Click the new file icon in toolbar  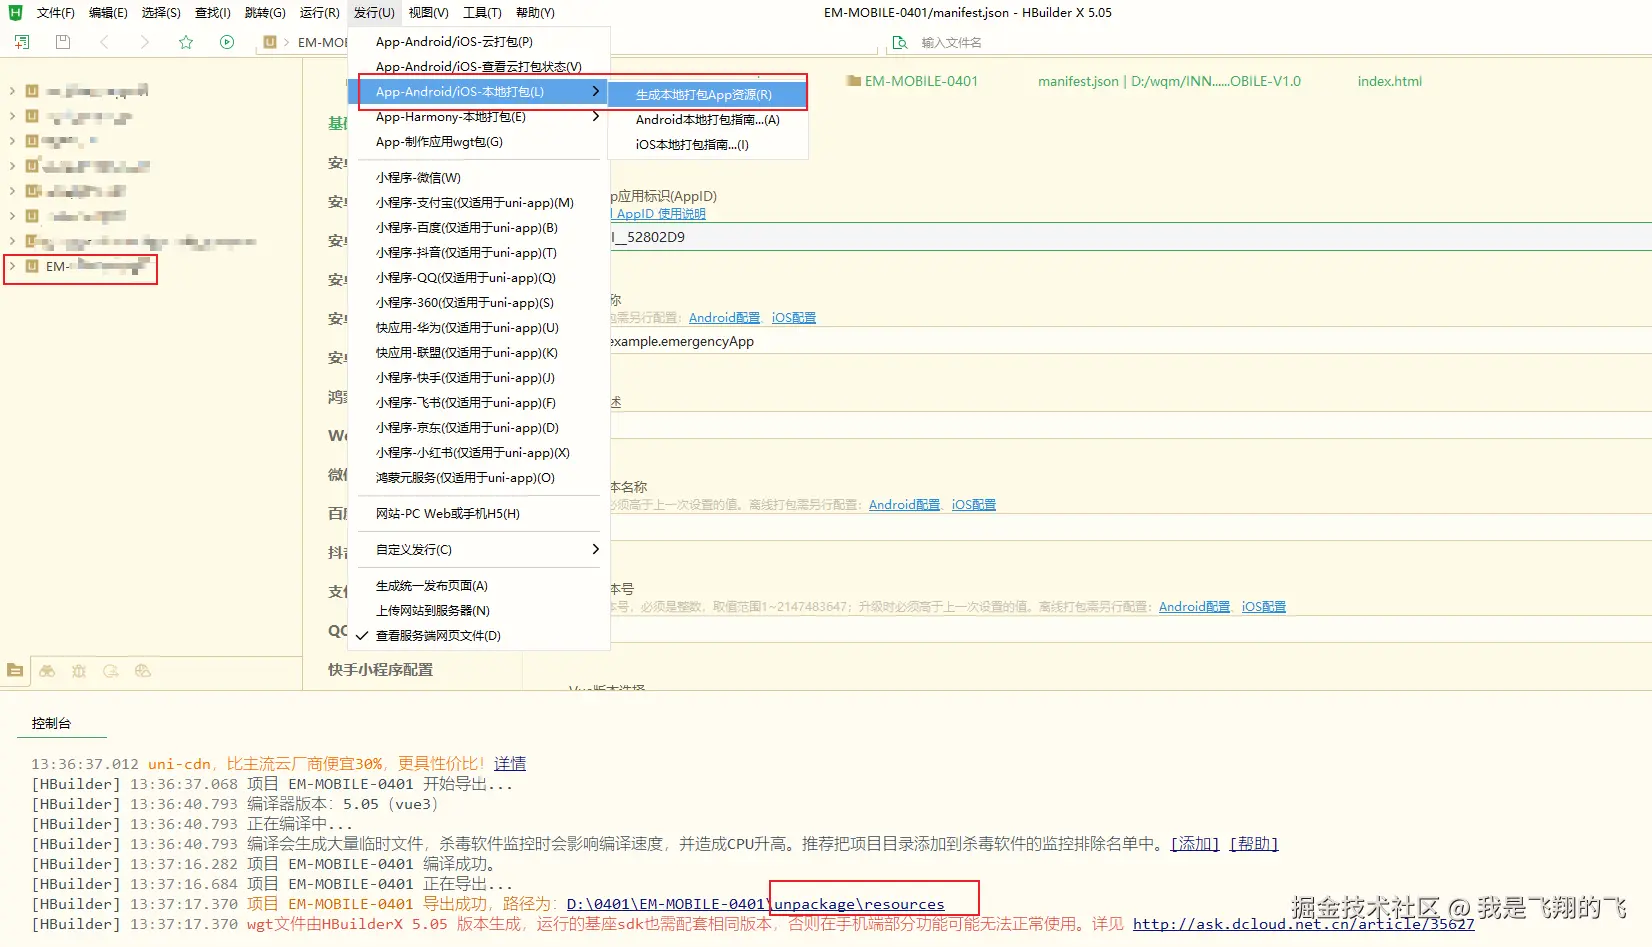(x=22, y=42)
